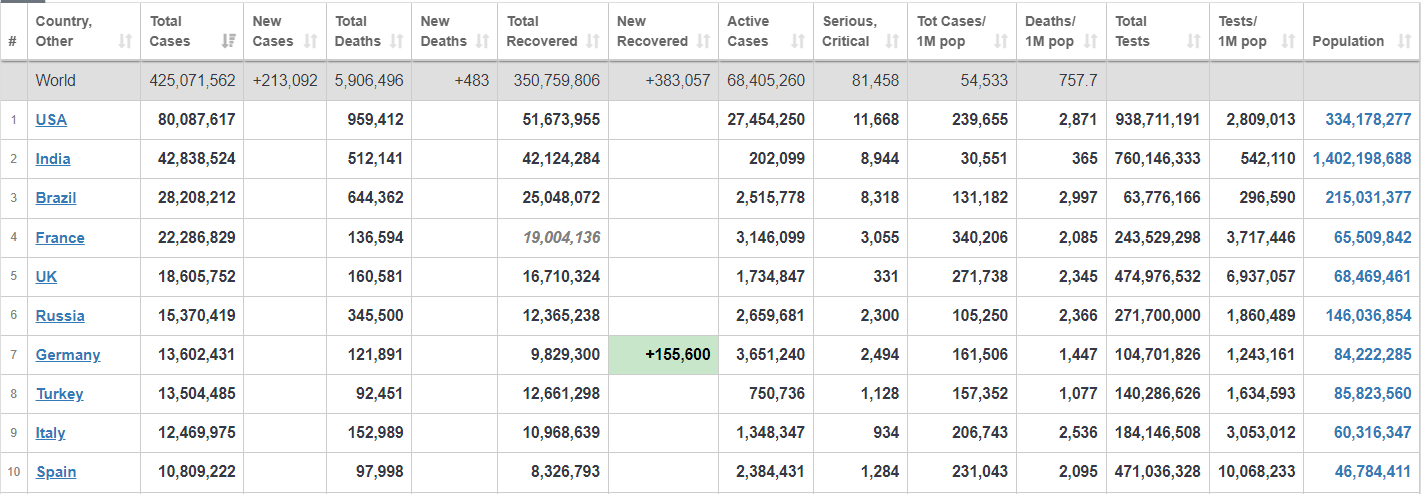Select France cases per million 340,206
This screenshot has width=1421, height=494.
click(x=980, y=238)
